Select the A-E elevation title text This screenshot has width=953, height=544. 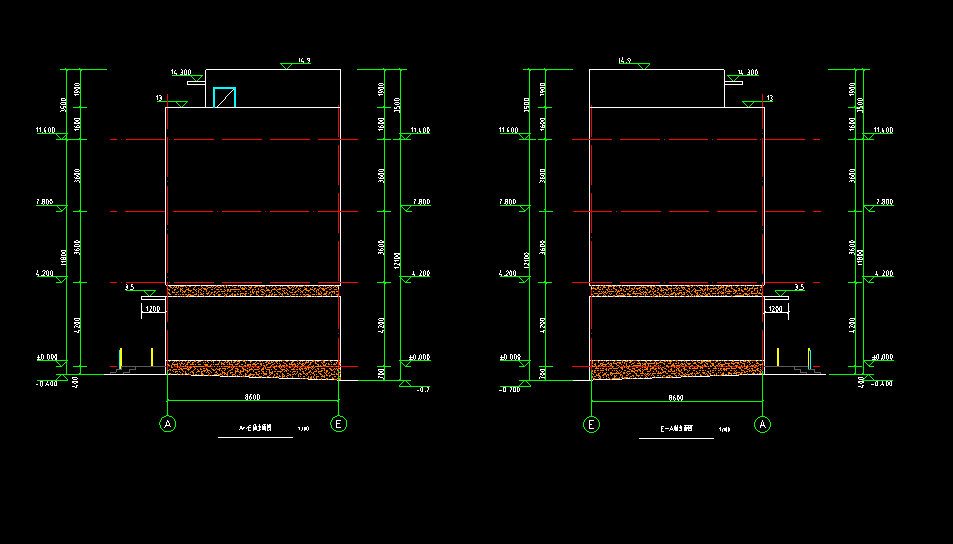(x=252, y=430)
